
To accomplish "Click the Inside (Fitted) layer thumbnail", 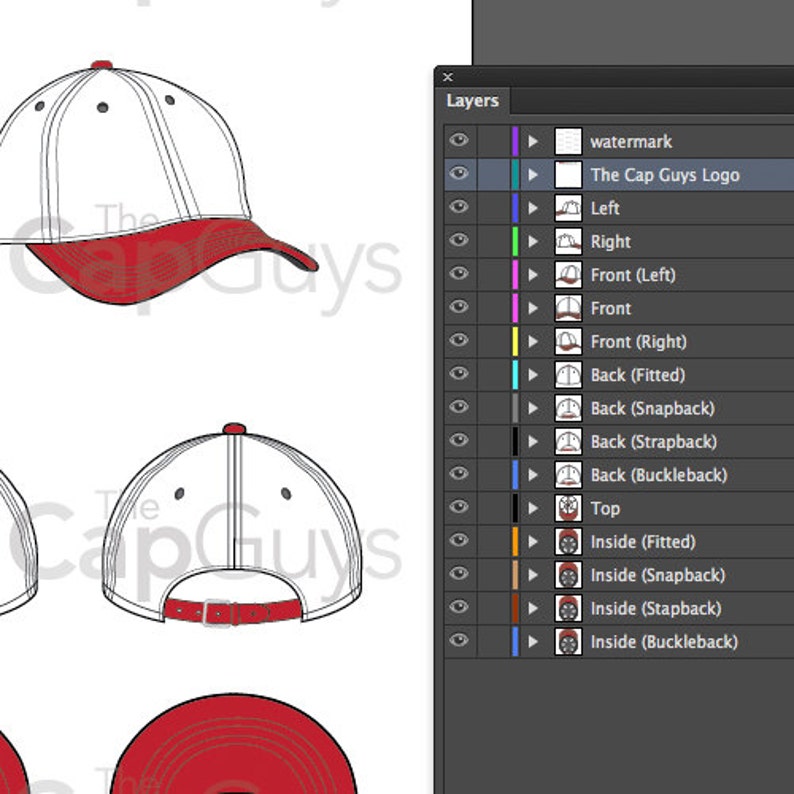I will (568, 542).
